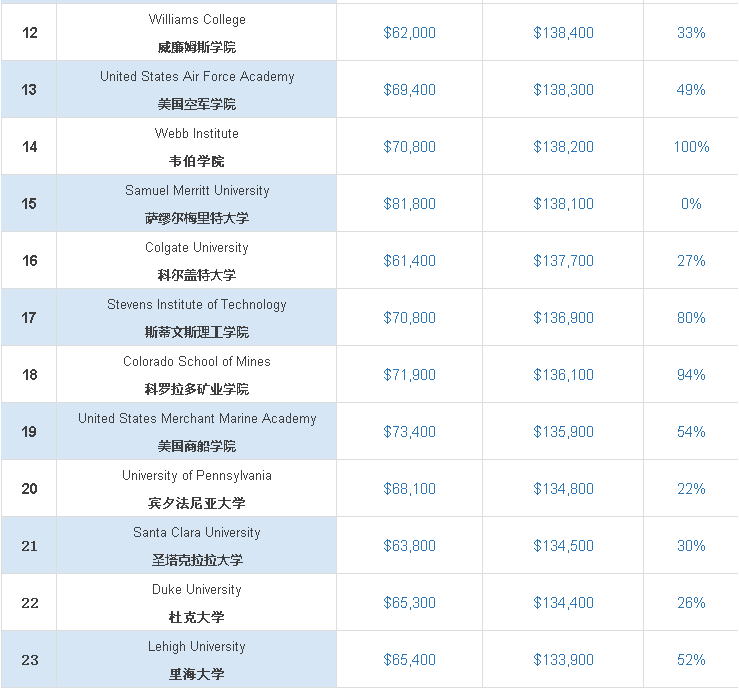Select Chinese name 杜克大学
The height and width of the screenshot is (688, 739).
pos(197,617)
